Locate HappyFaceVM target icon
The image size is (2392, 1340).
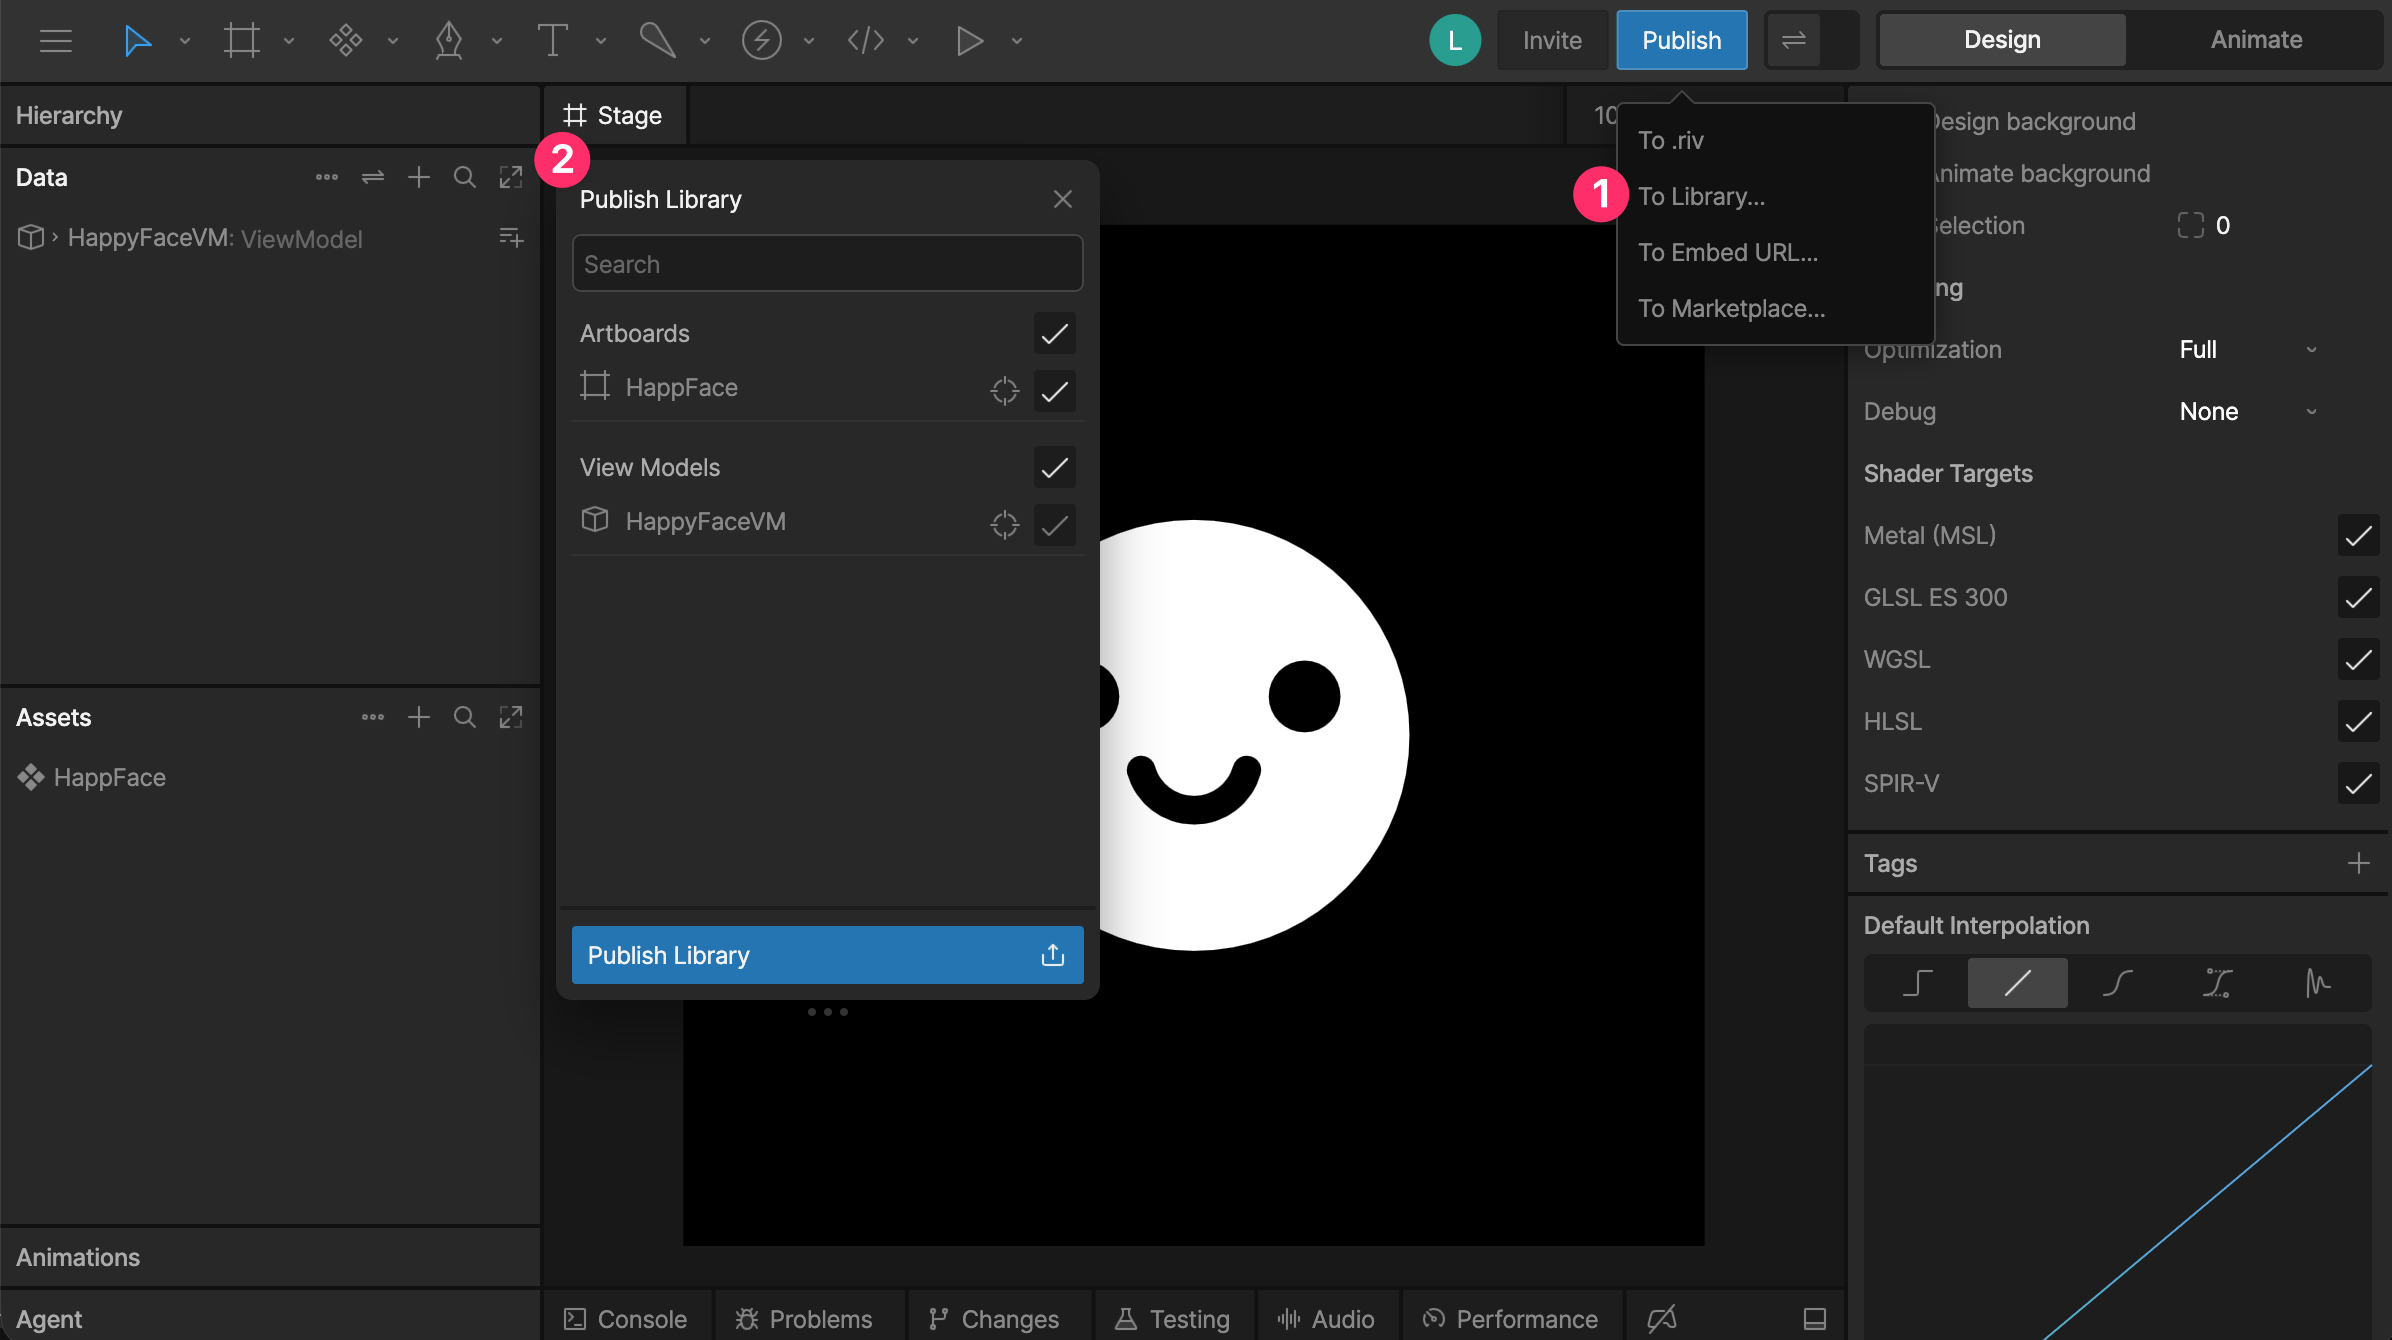click(1004, 524)
